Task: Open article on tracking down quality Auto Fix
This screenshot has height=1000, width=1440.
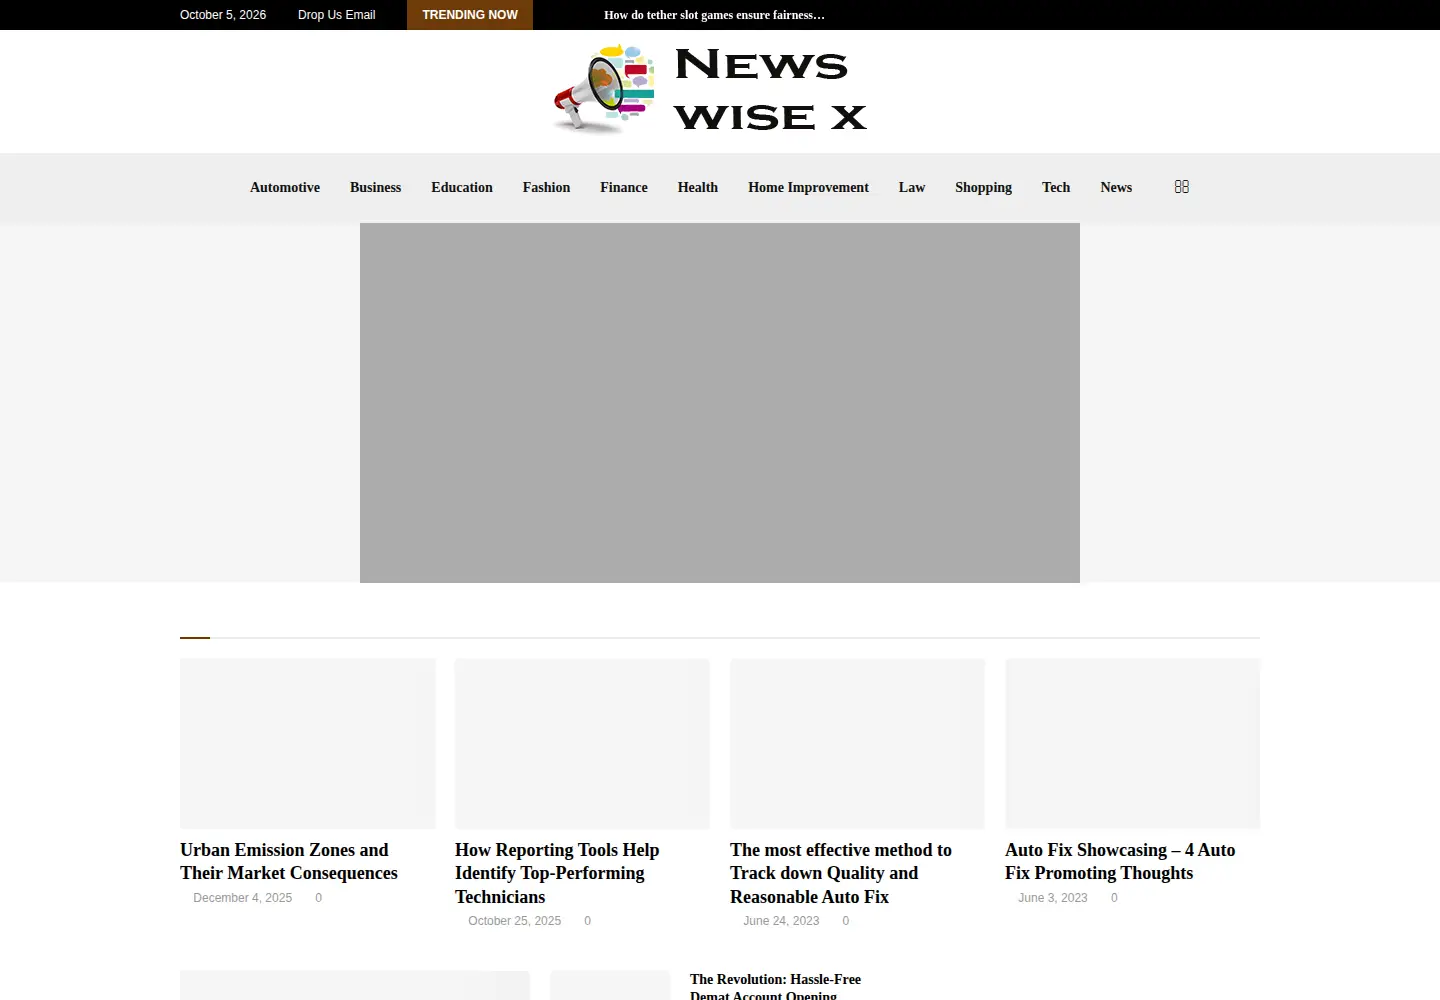Action: (841, 873)
